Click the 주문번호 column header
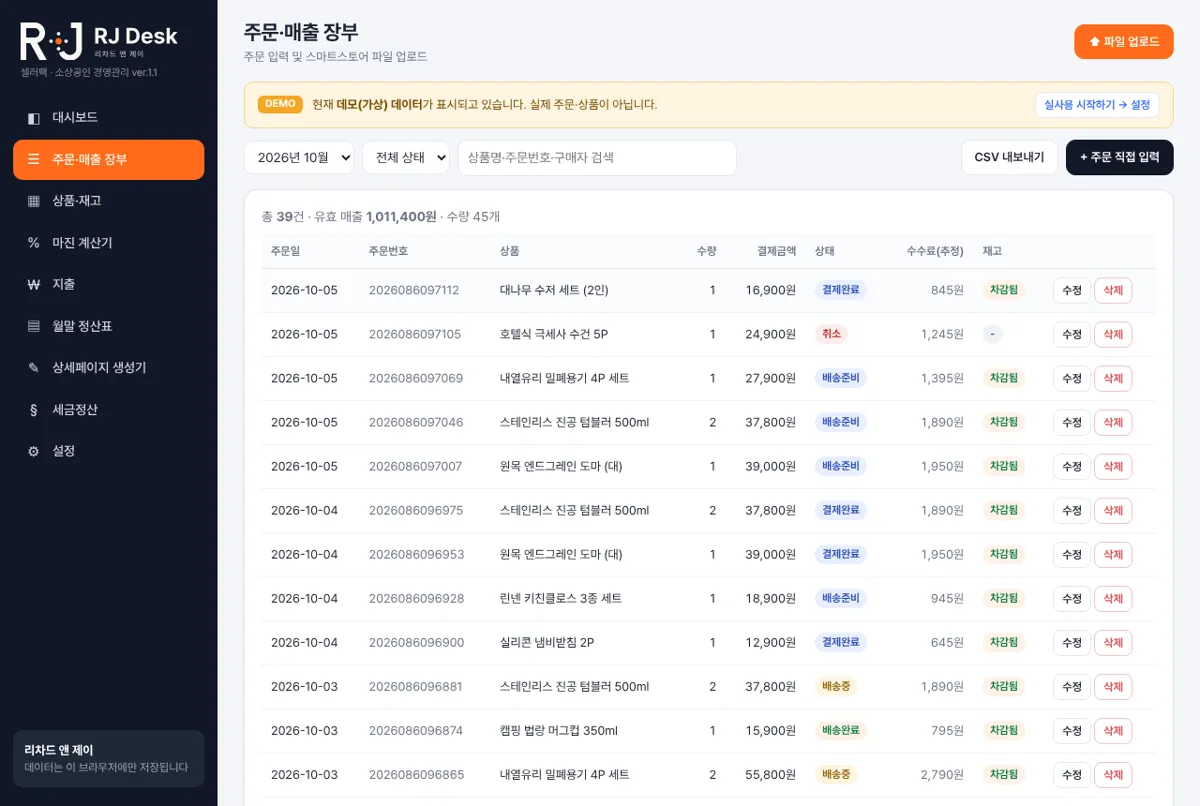This screenshot has width=1200, height=806. tap(388, 251)
